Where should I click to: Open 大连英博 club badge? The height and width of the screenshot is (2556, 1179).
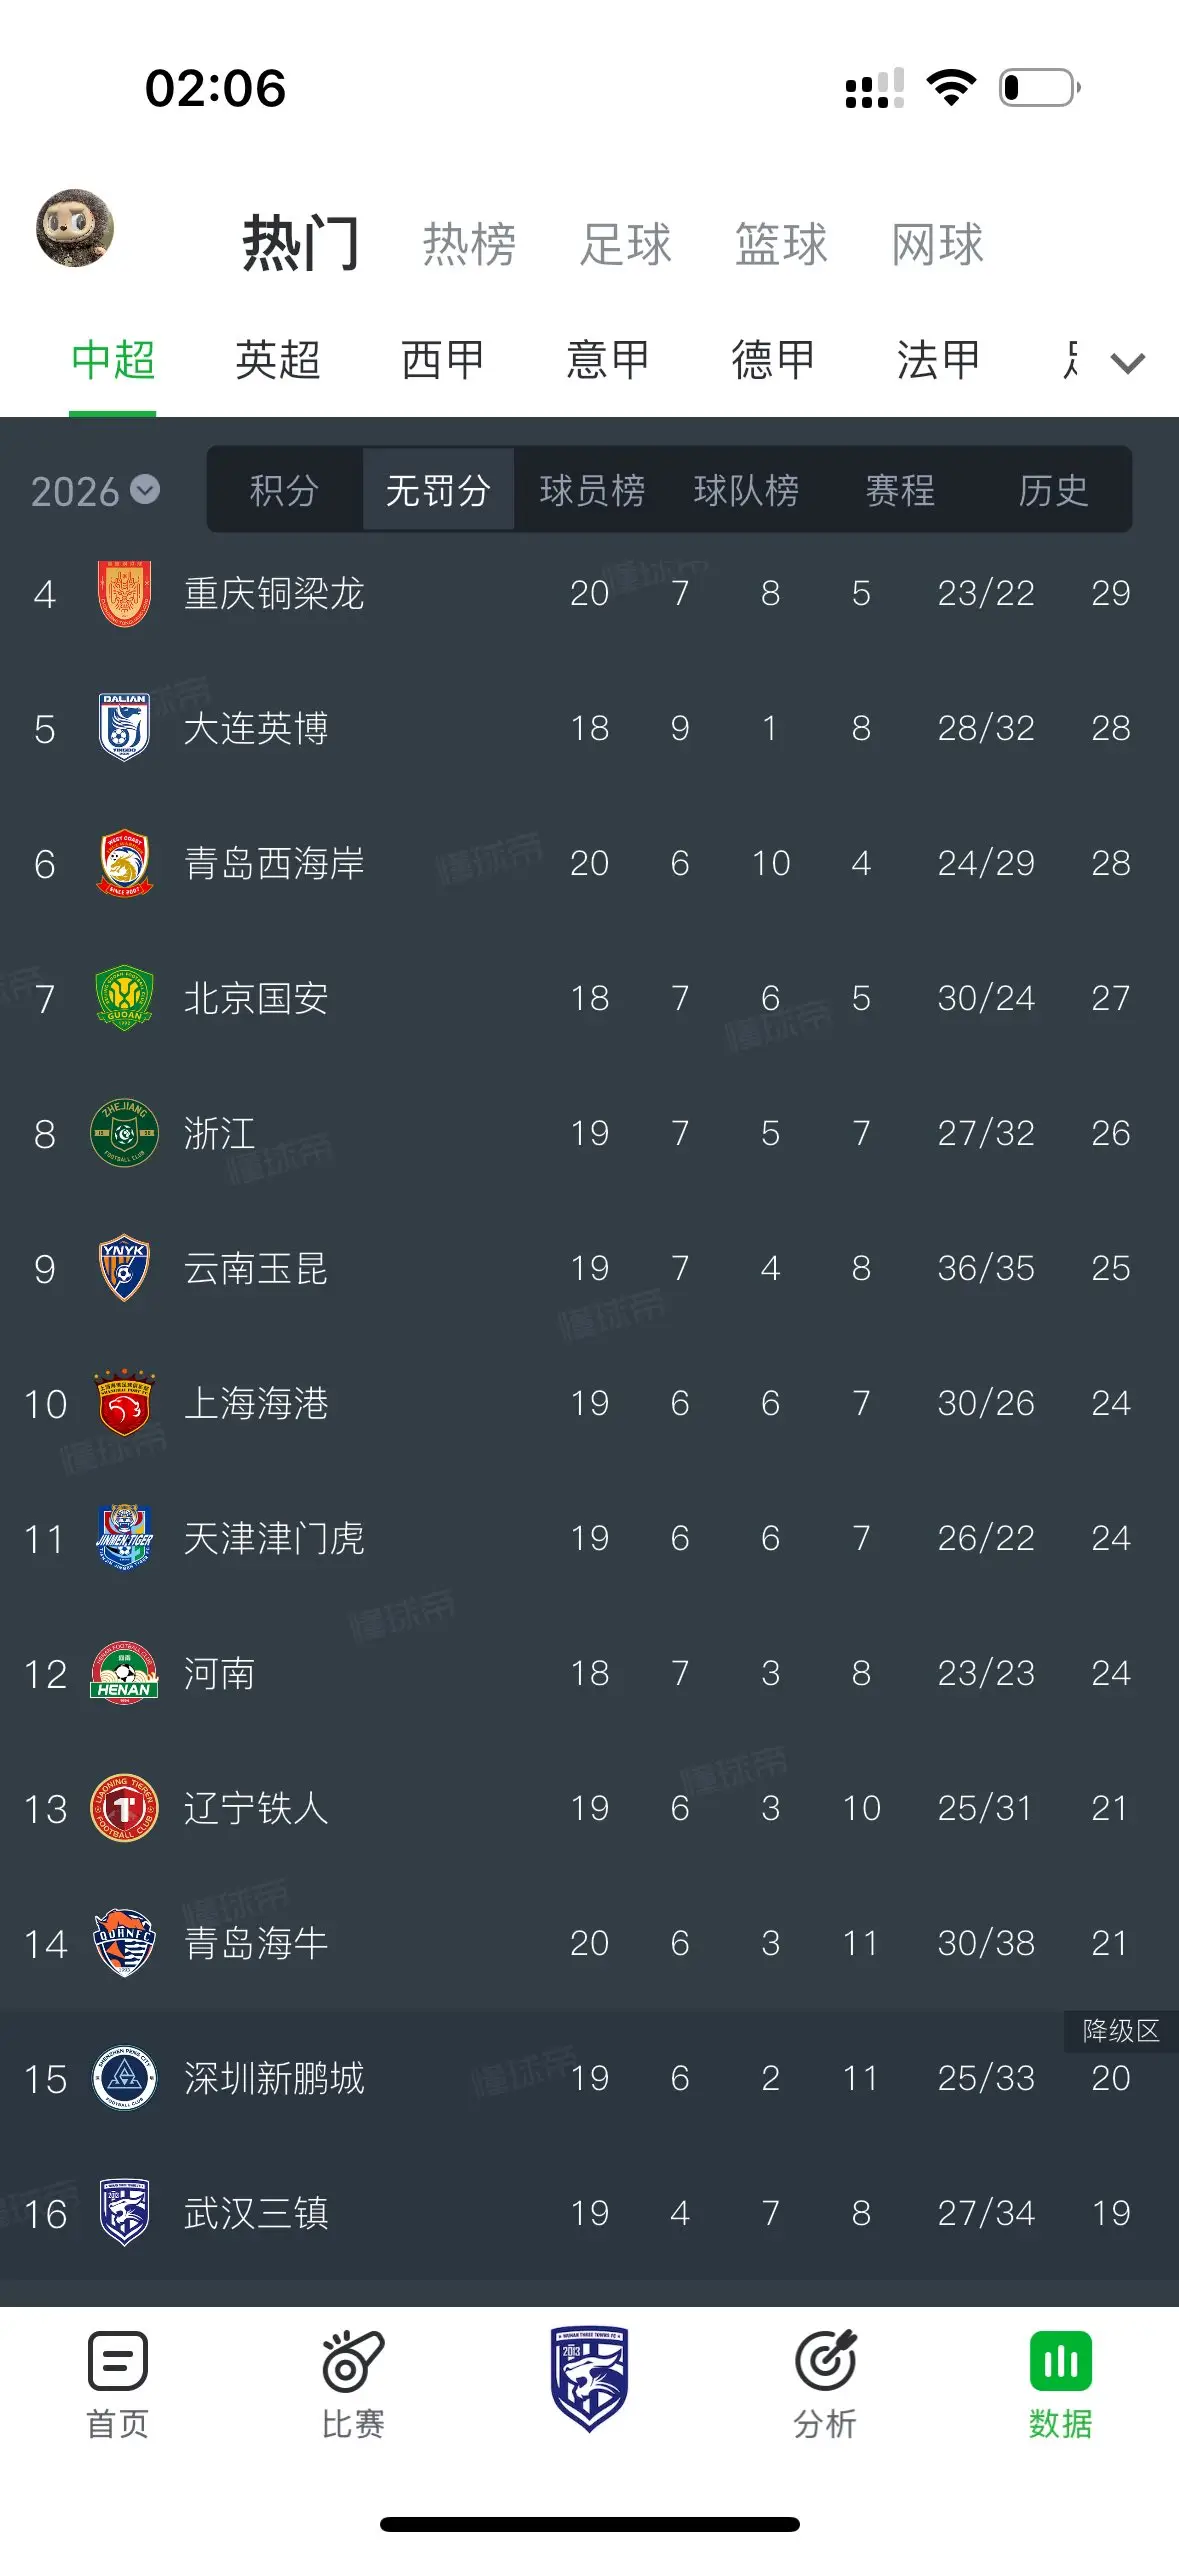pyautogui.click(x=124, y=728)
